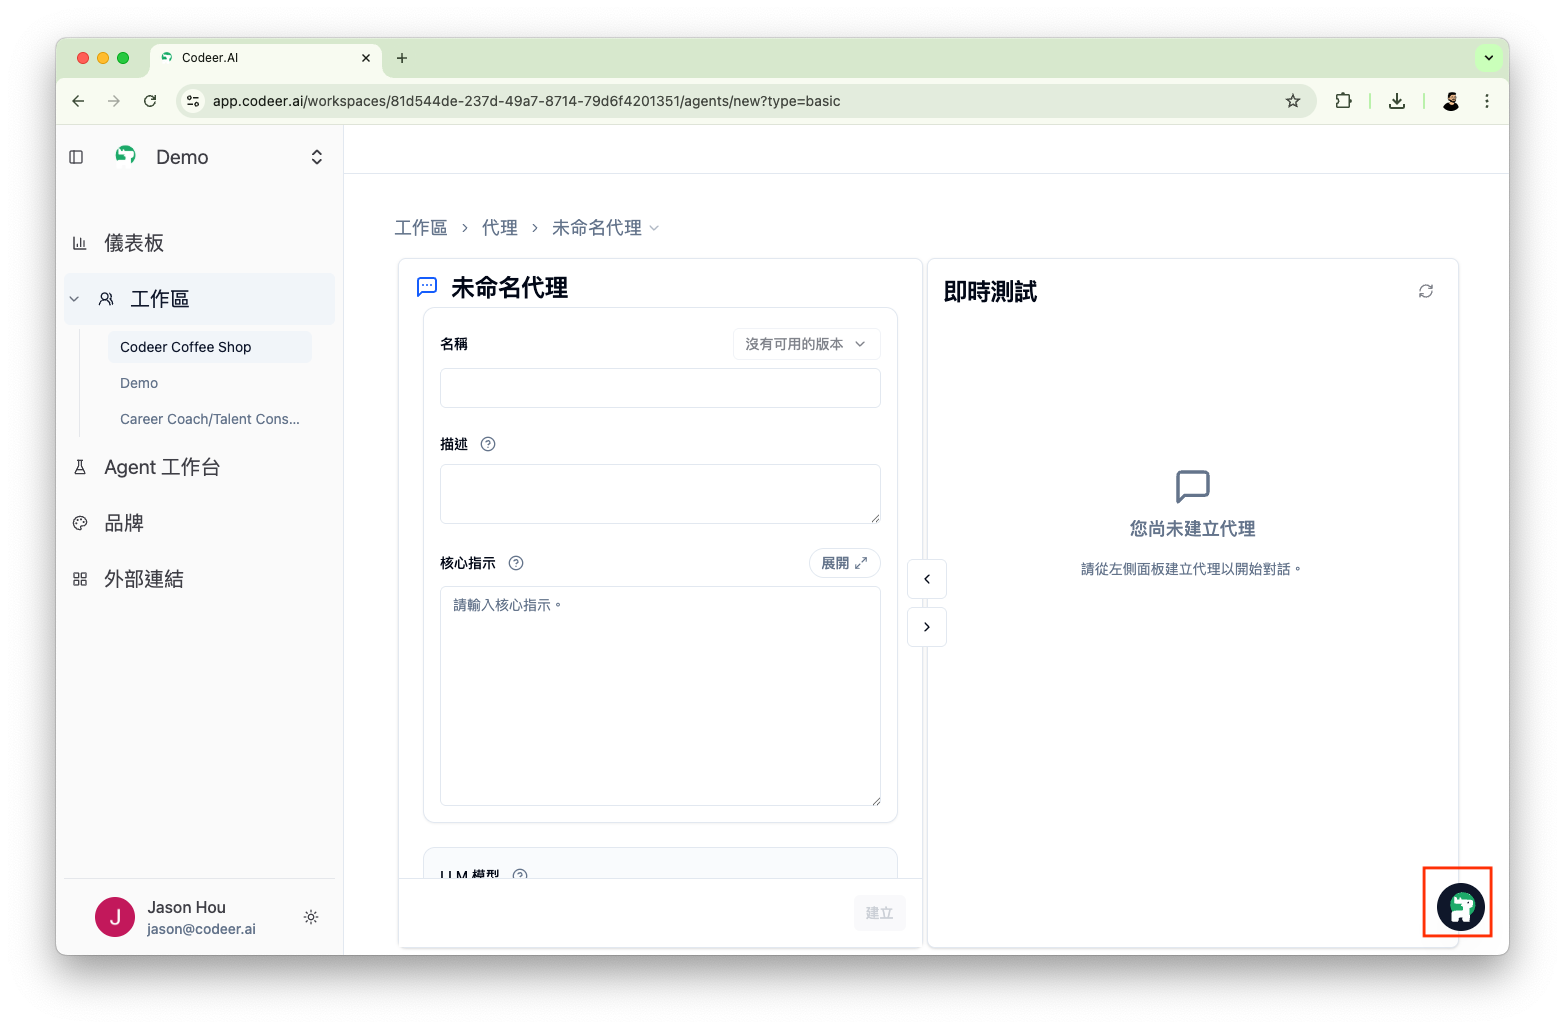Toggle the light/dark theme sun icon

(x=311, y=917)
